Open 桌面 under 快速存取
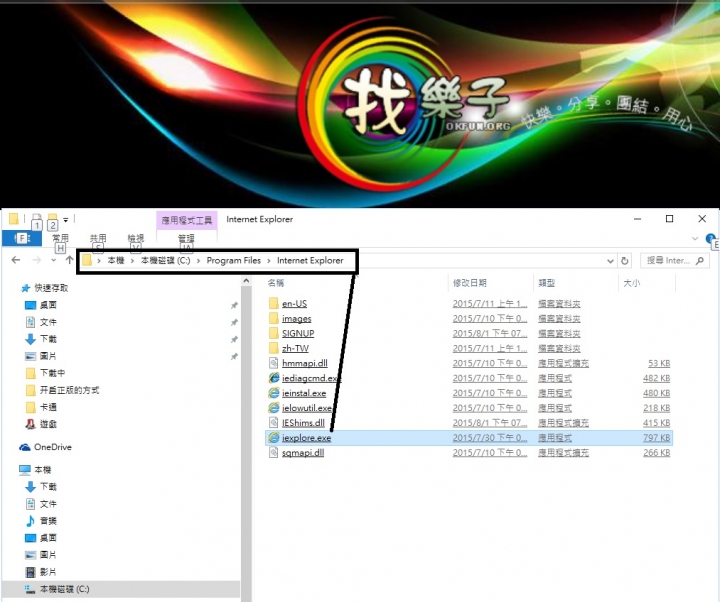720x602 pixels. [41, 305]
